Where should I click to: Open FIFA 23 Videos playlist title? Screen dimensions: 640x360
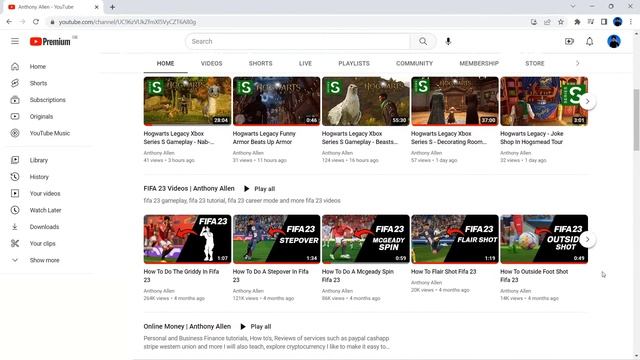pyautogui.click(x=189, y=189)
